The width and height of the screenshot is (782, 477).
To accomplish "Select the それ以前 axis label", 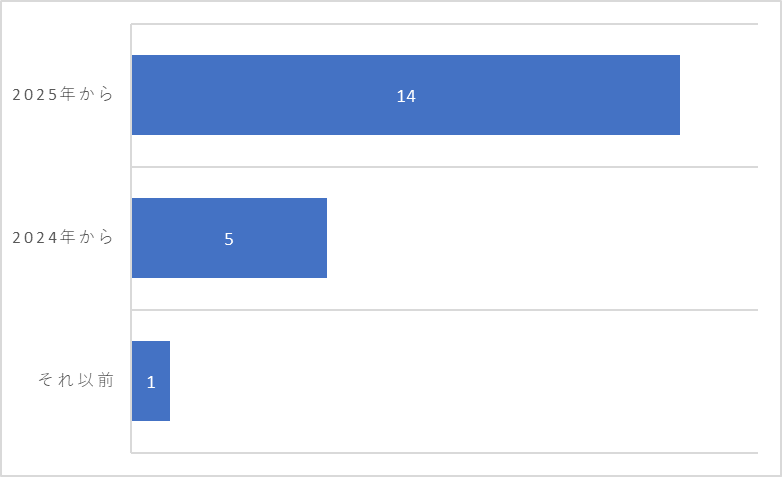I will [x=76, y=380].
